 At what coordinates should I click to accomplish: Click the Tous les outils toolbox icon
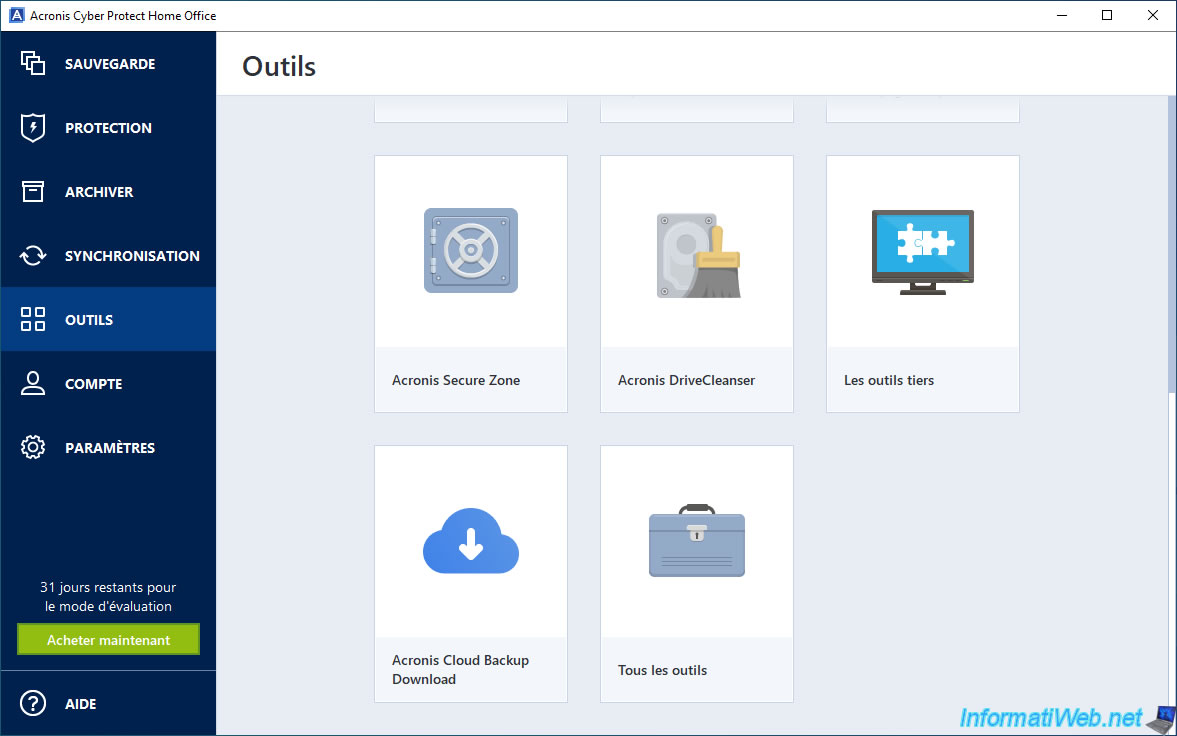[x=697, y=541]
